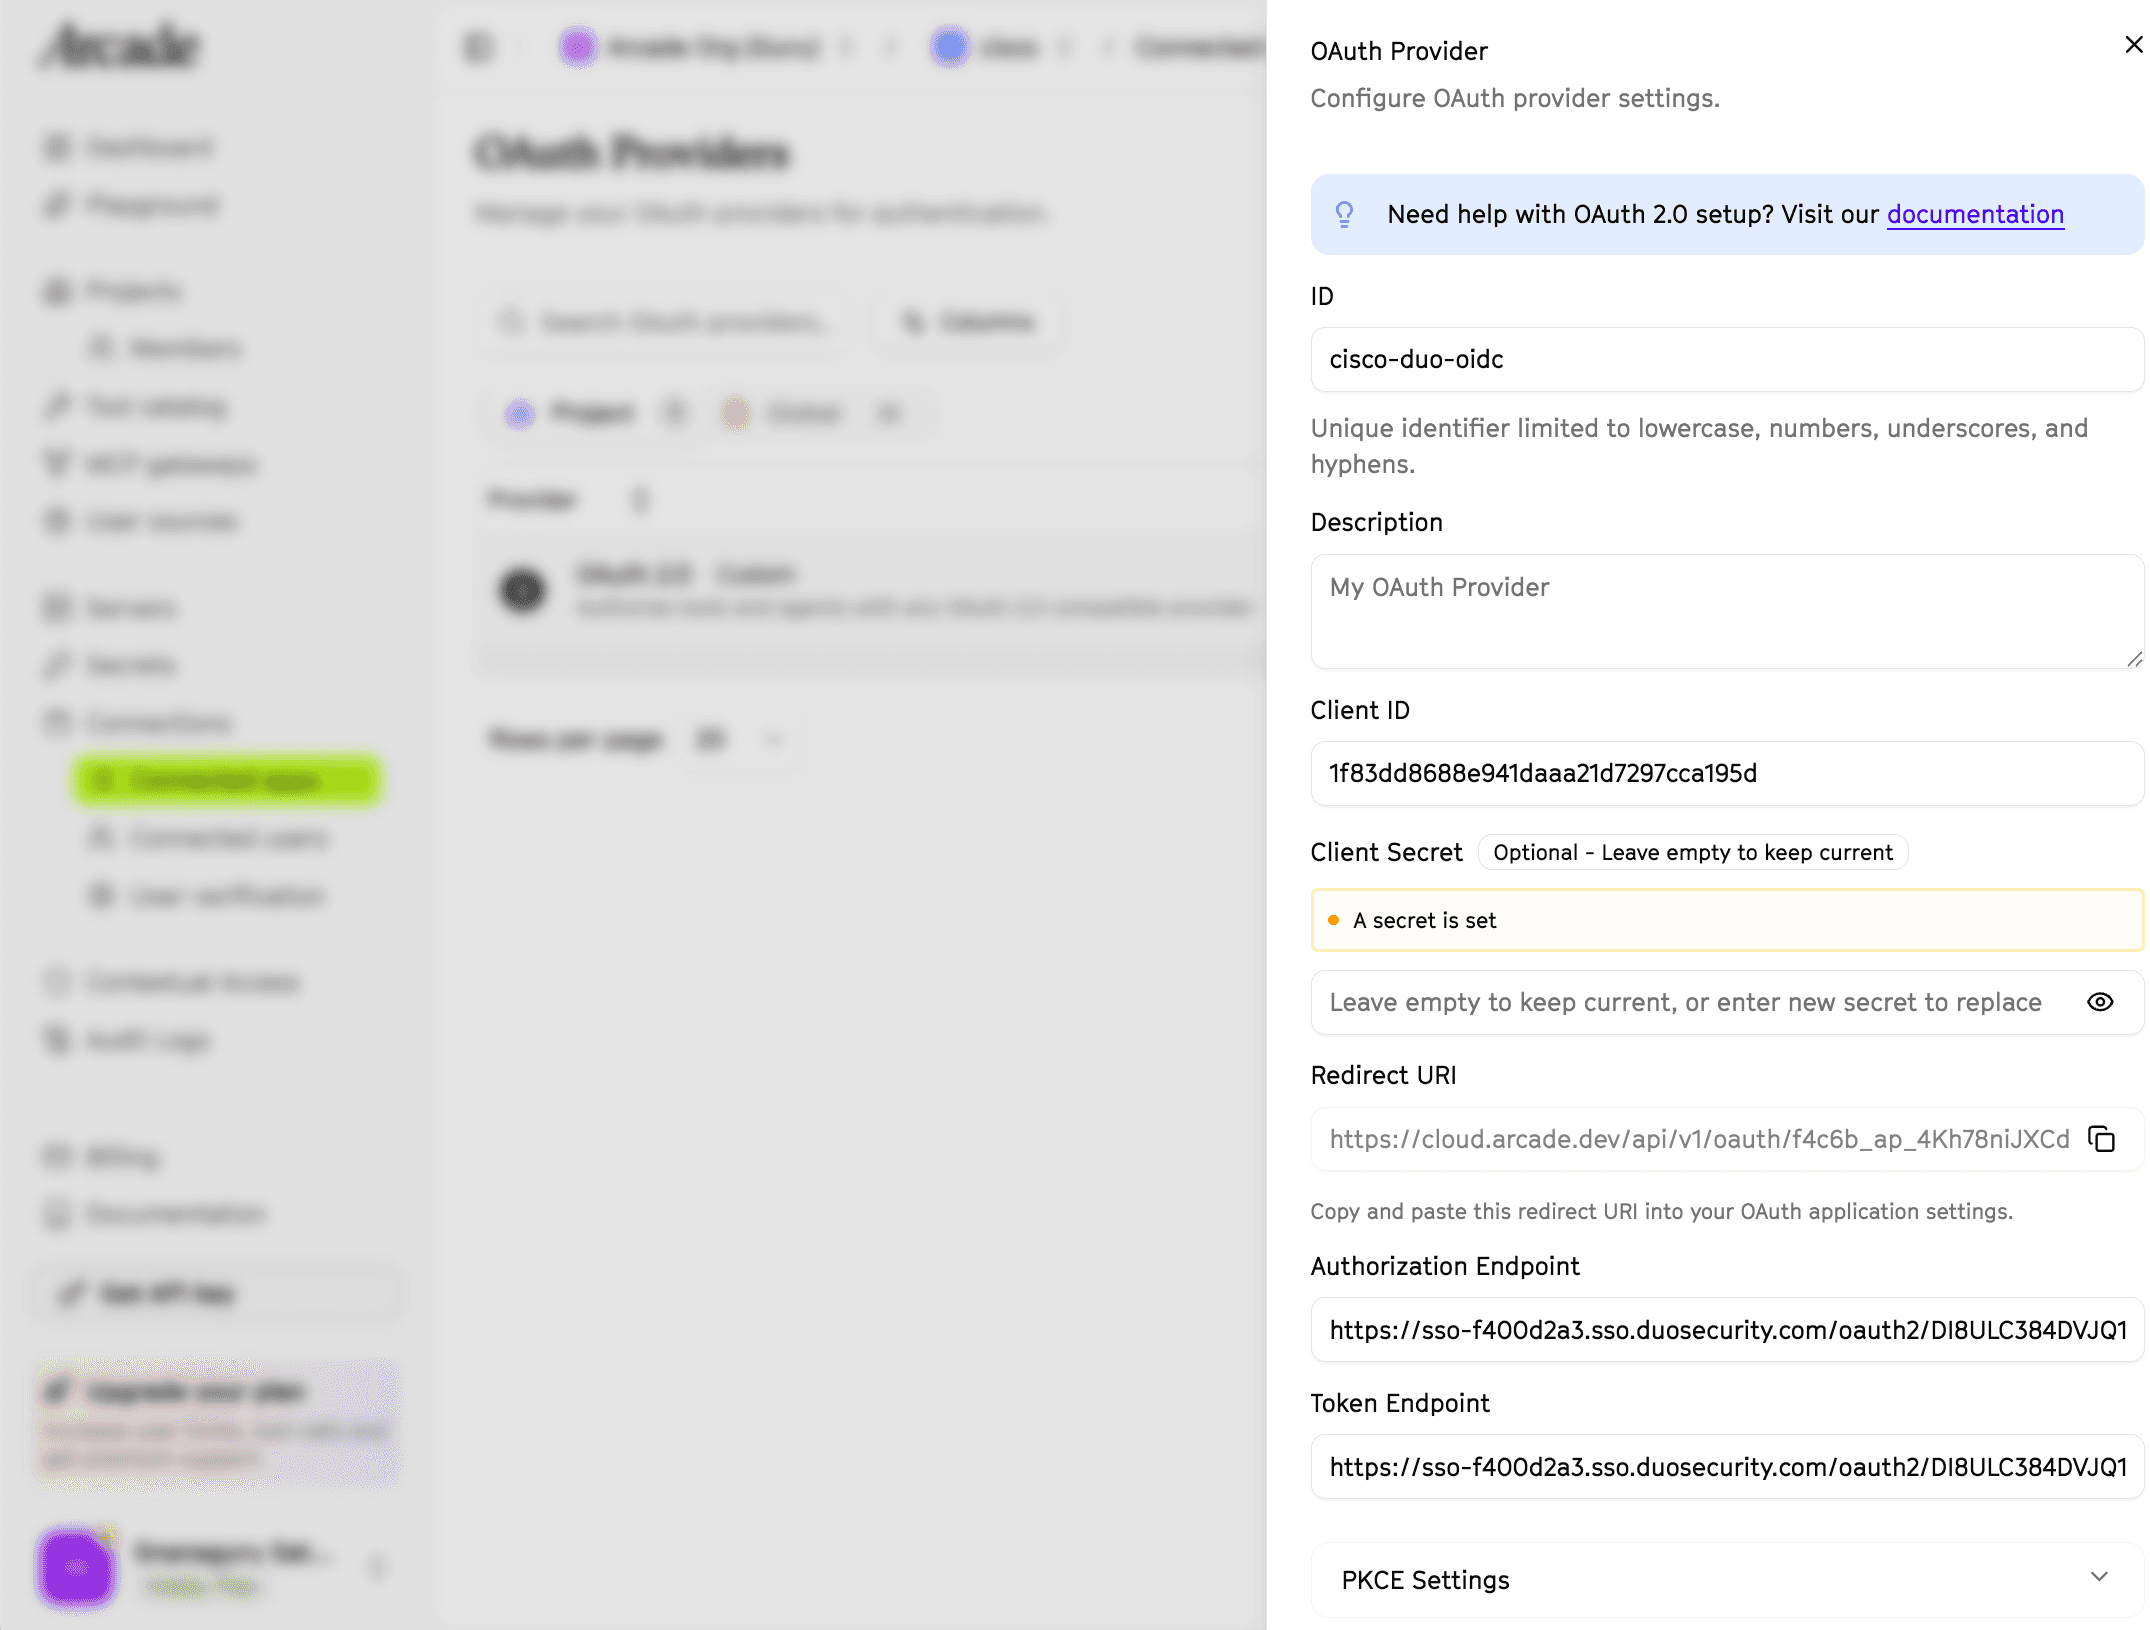The height and width of the screenshot is (1630, 2150).
Task: Click the 'Configure OAuth provider settings.' subtitle
Action: coord(1515,99)
